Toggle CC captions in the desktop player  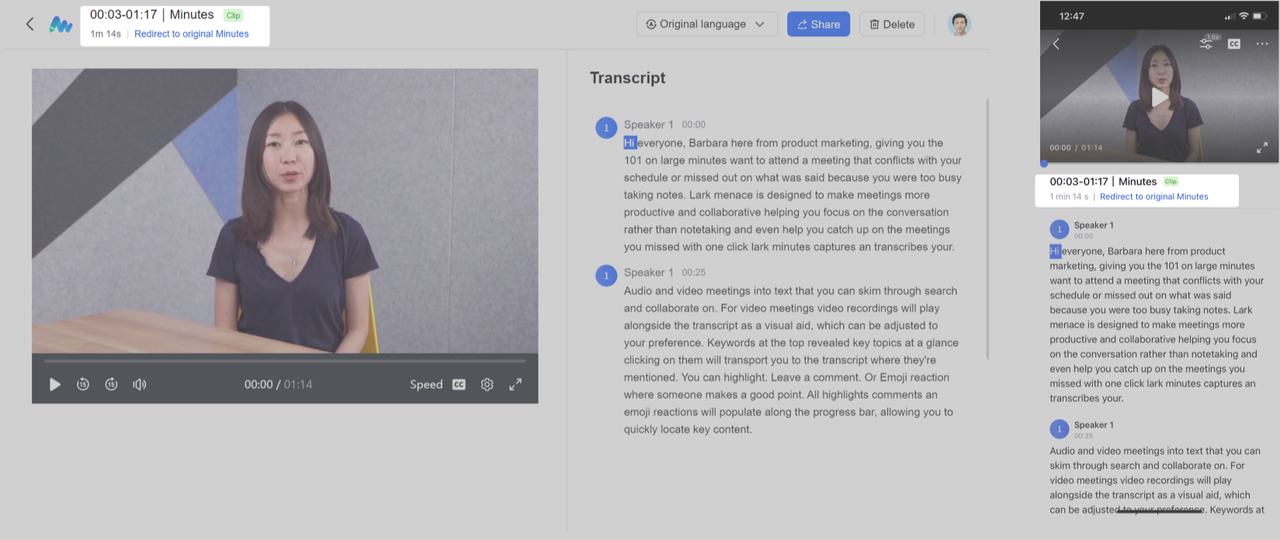point(459,384)
